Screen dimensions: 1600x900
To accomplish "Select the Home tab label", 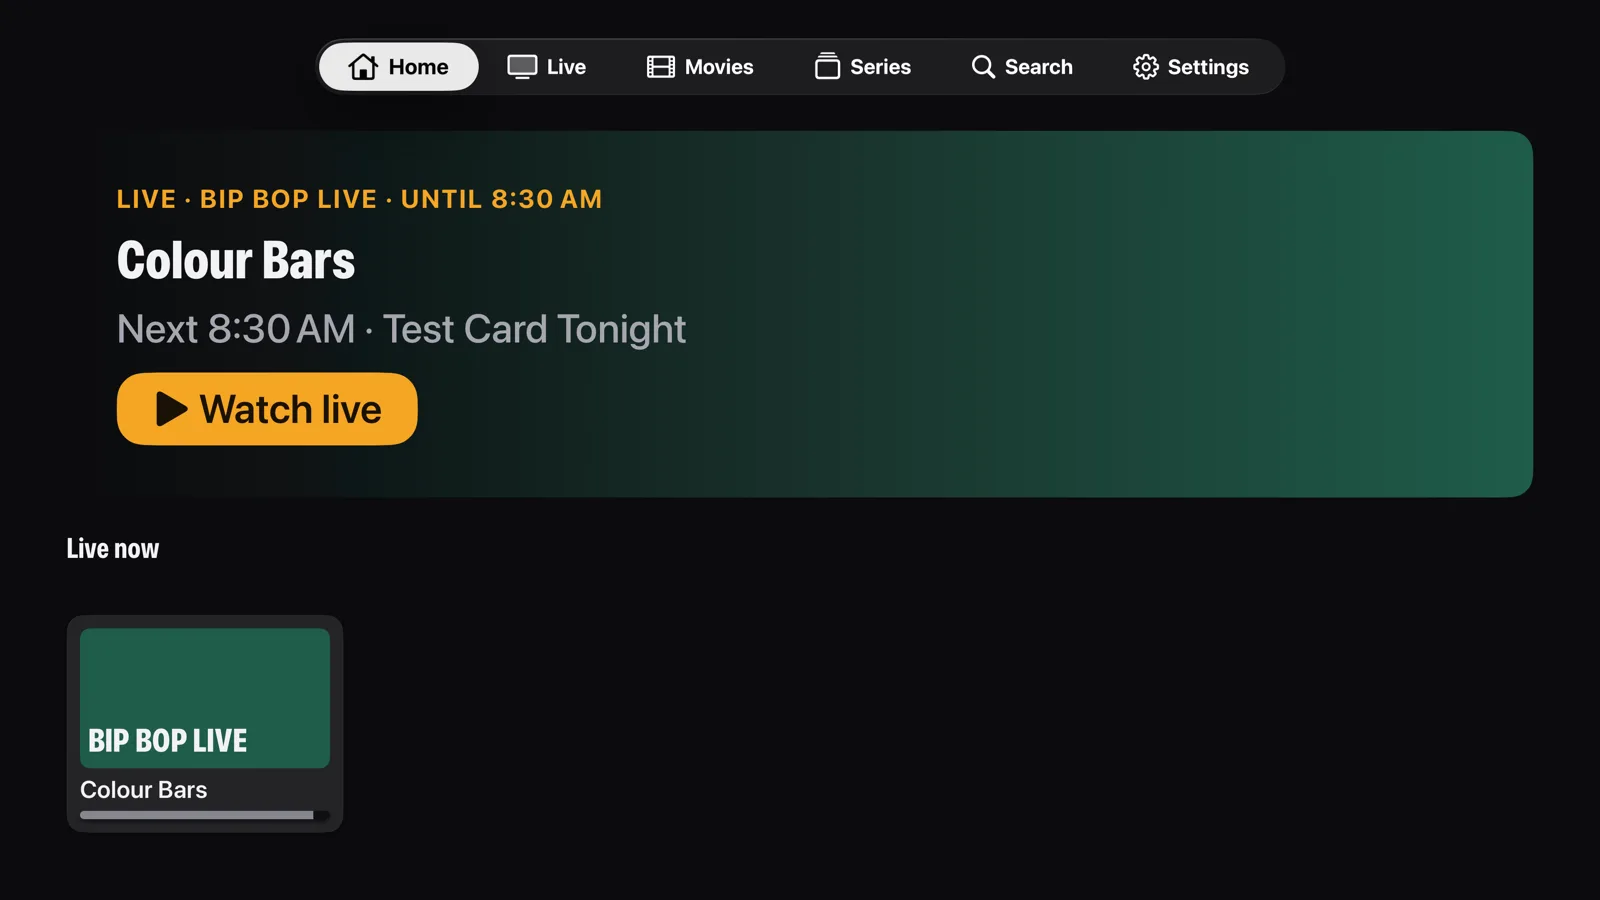I will [418, 67].
